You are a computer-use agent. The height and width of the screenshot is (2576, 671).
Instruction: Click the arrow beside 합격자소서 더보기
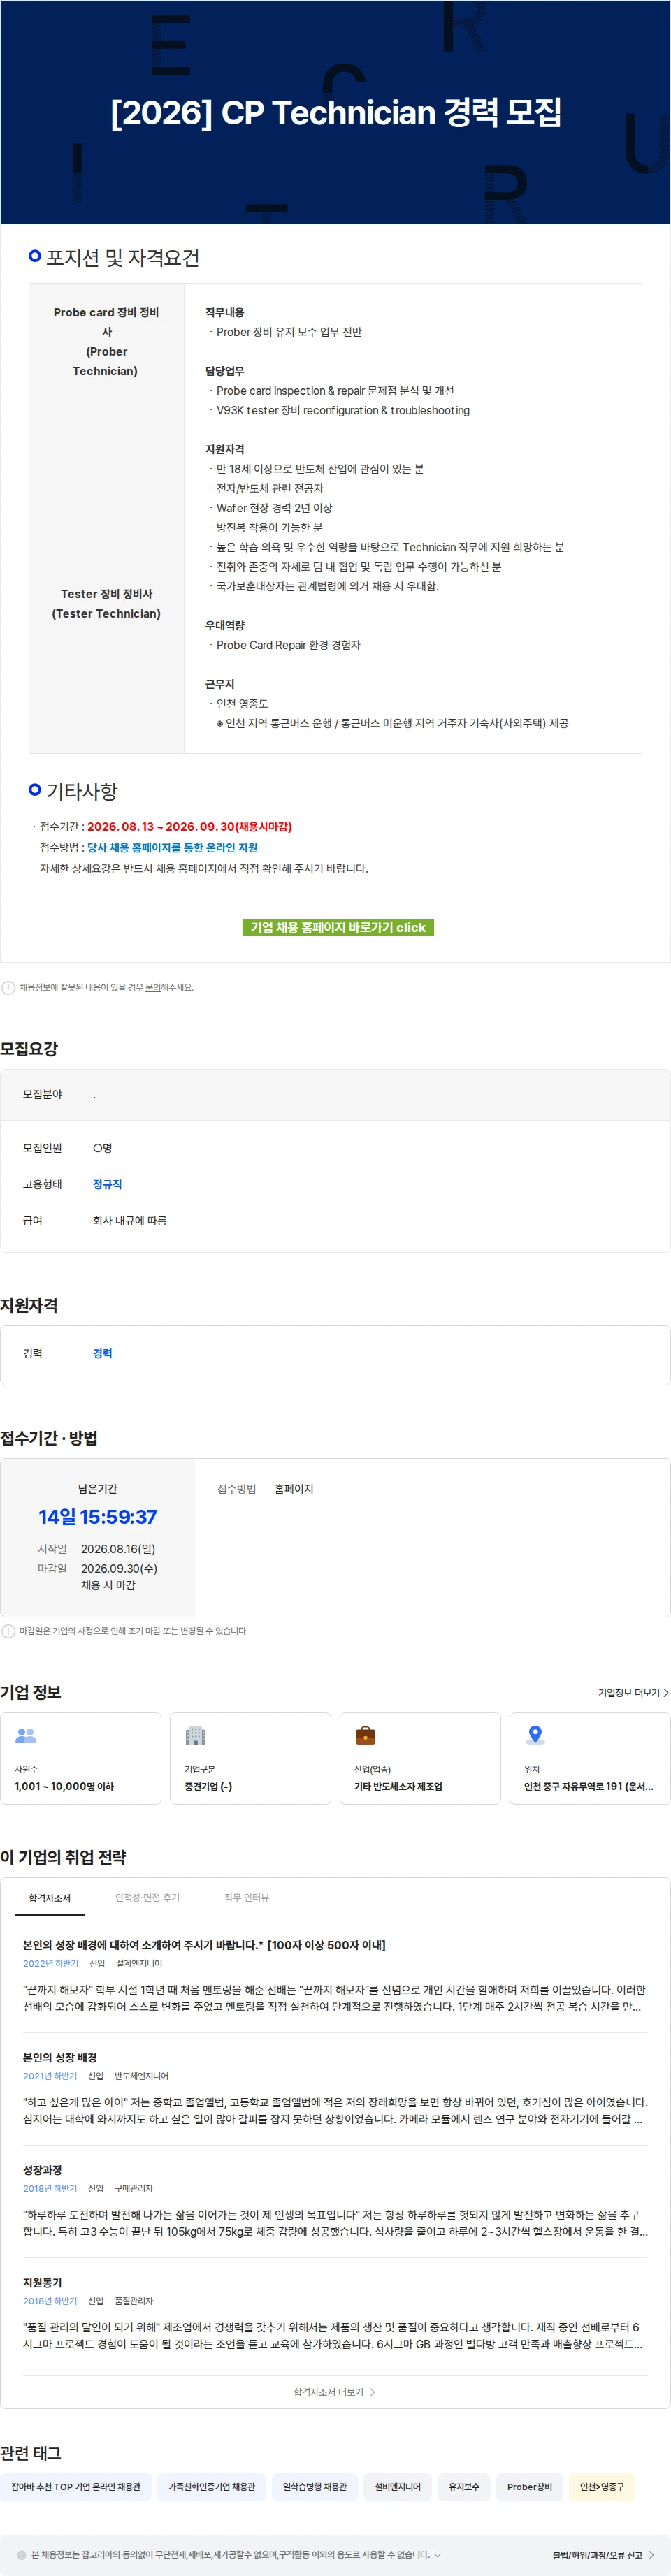coord(373,2393)
